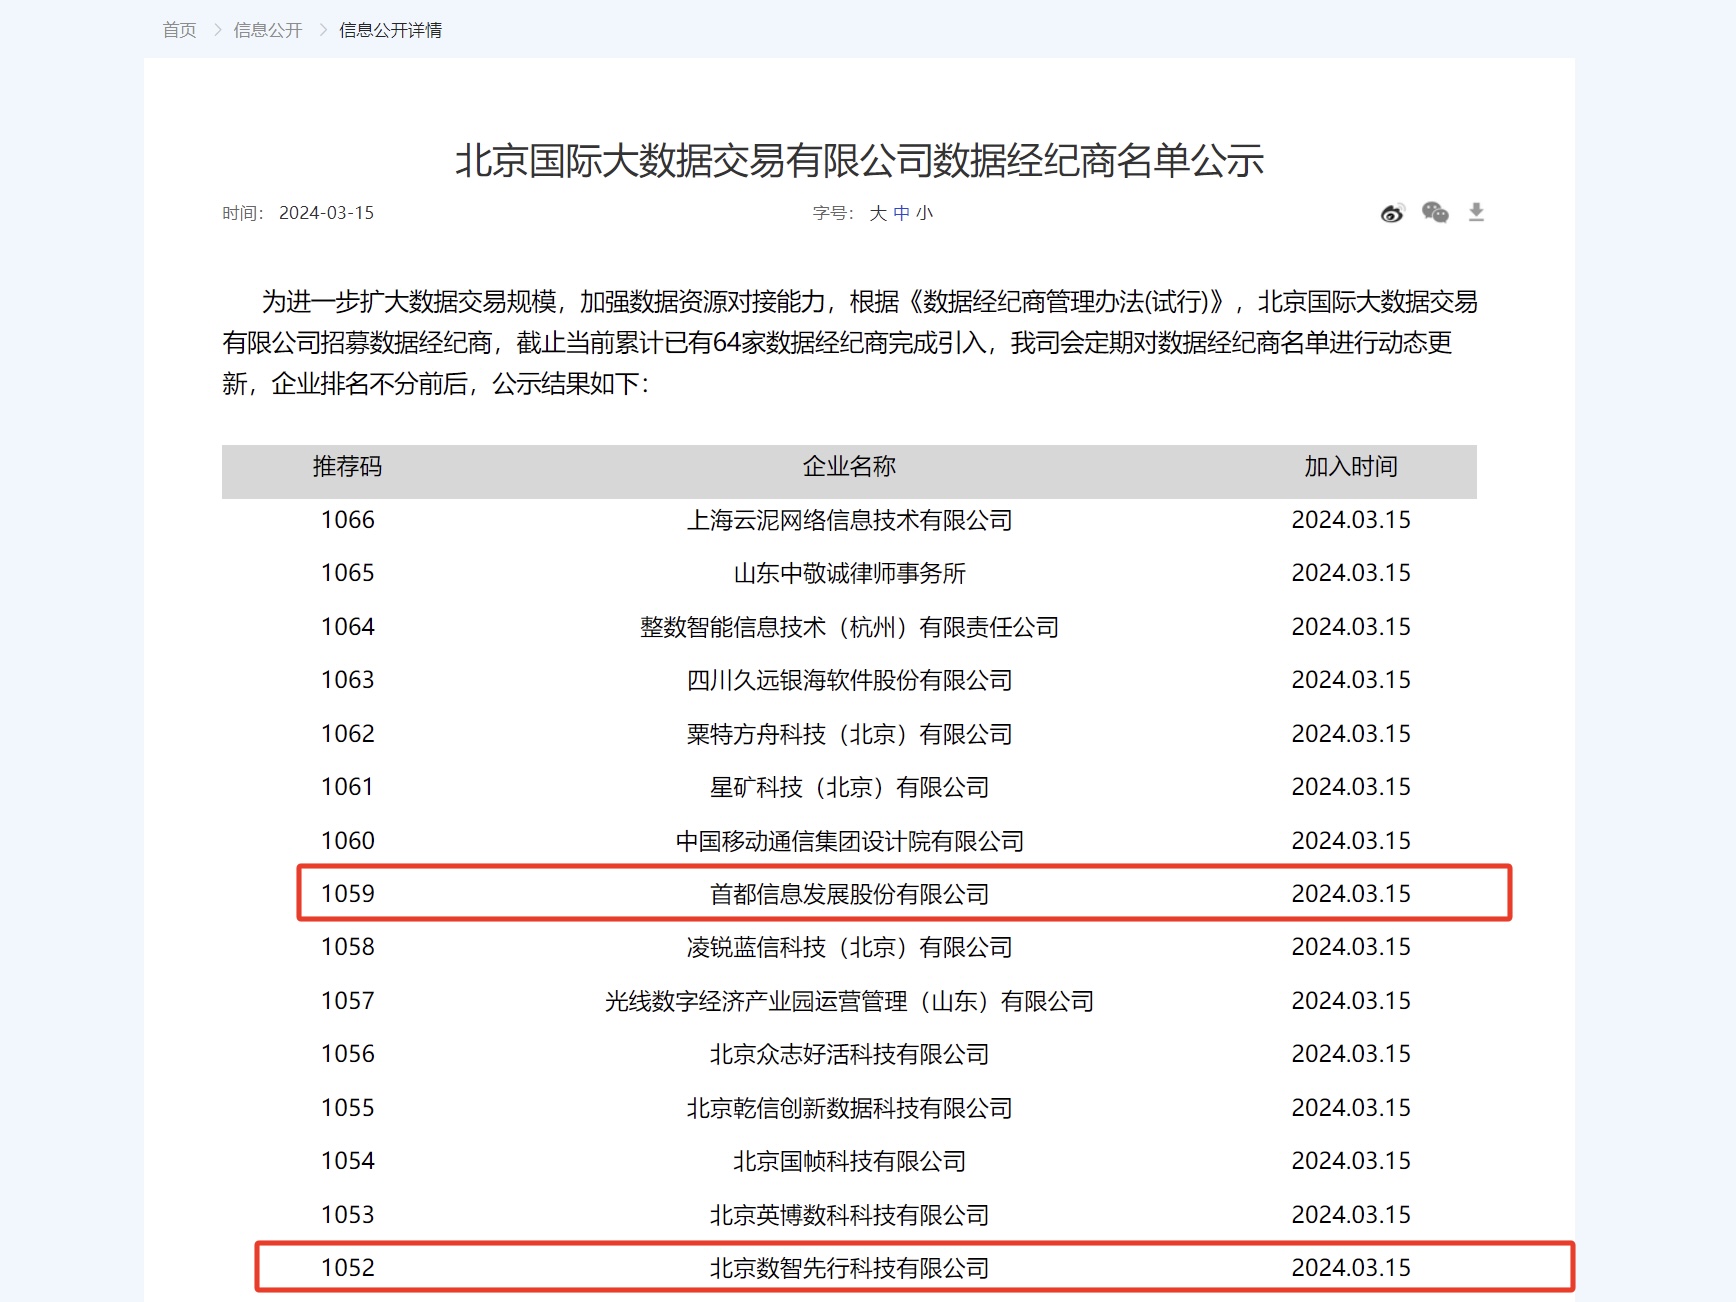Select 光线数字经济产业园运营管理（山东）有限公司

tap(849, 1002)
